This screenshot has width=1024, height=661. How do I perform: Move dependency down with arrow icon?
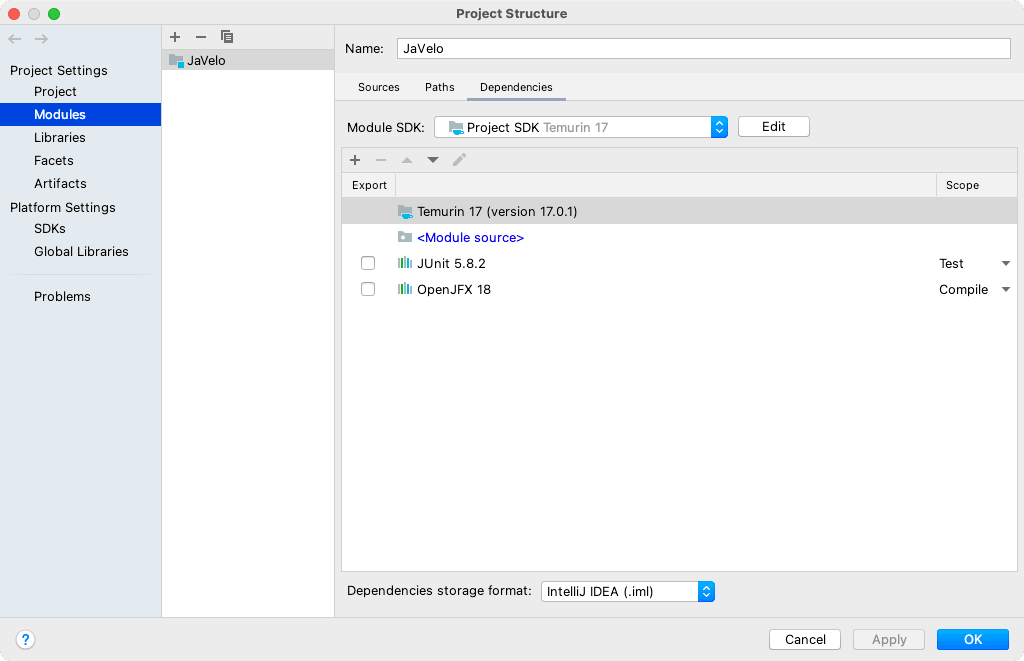pos(433,160)
